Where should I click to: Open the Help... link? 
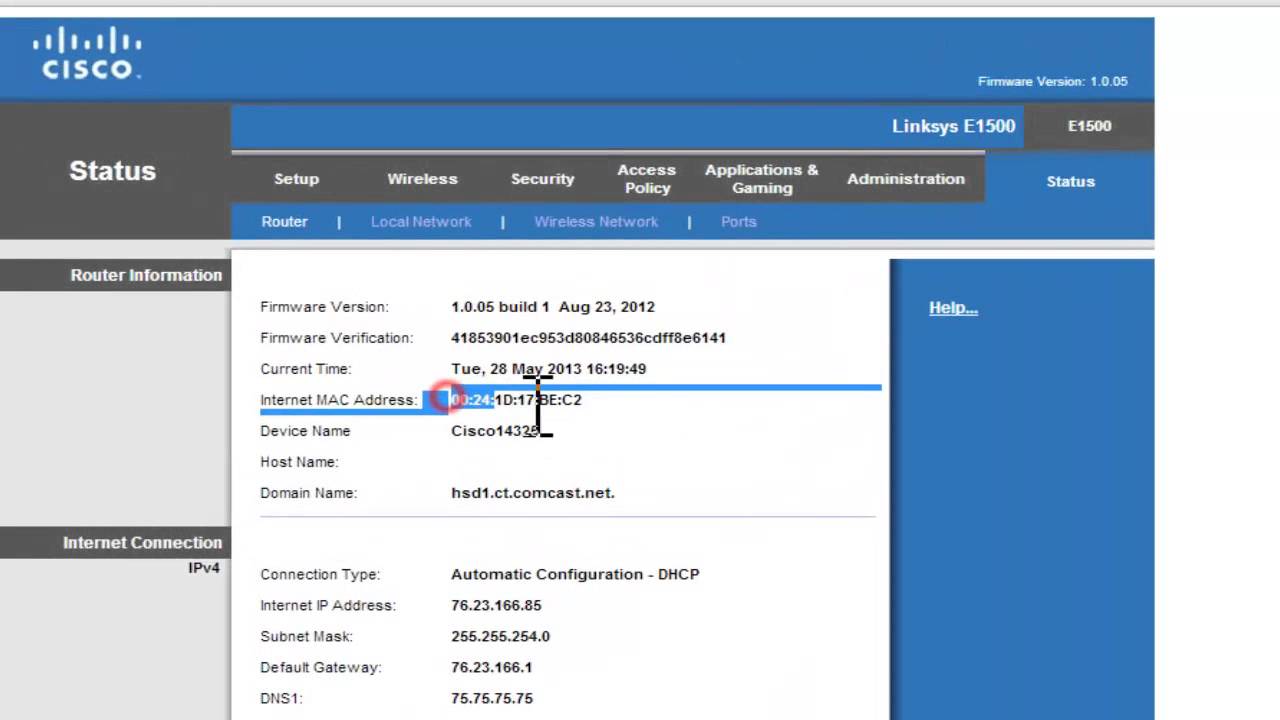click(953, 308)
